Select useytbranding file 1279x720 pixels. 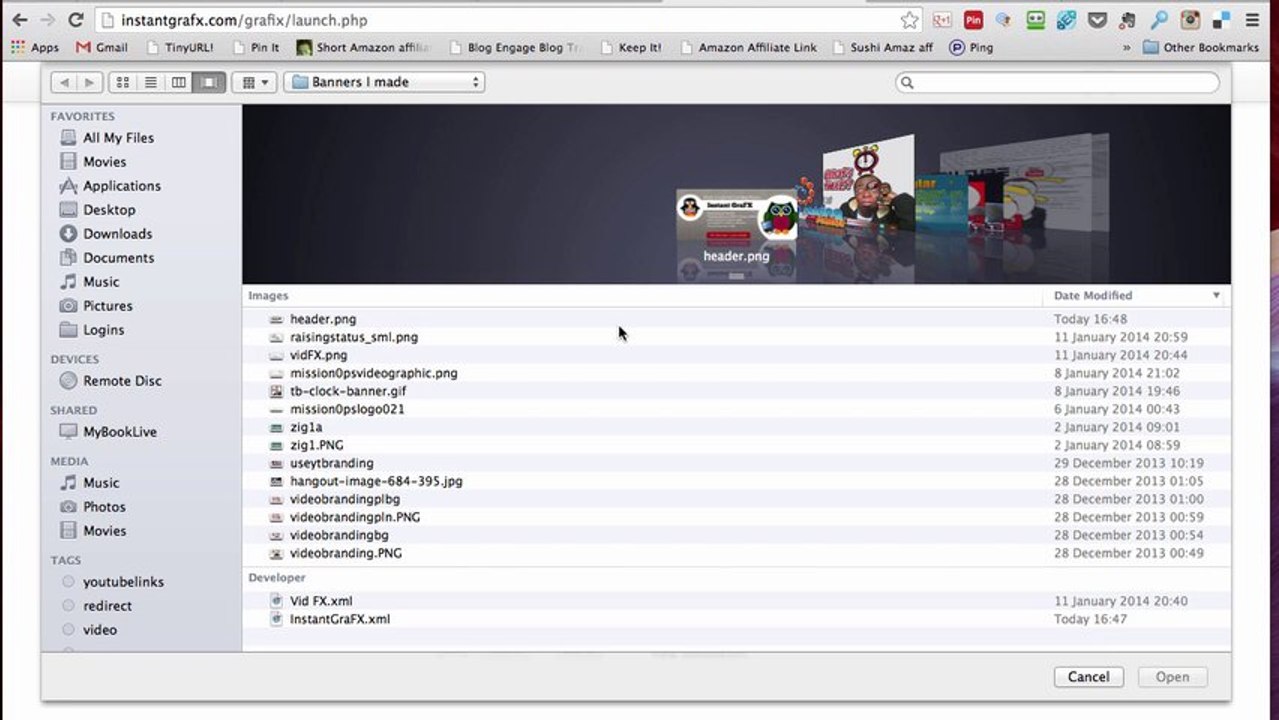click(736, 463)
